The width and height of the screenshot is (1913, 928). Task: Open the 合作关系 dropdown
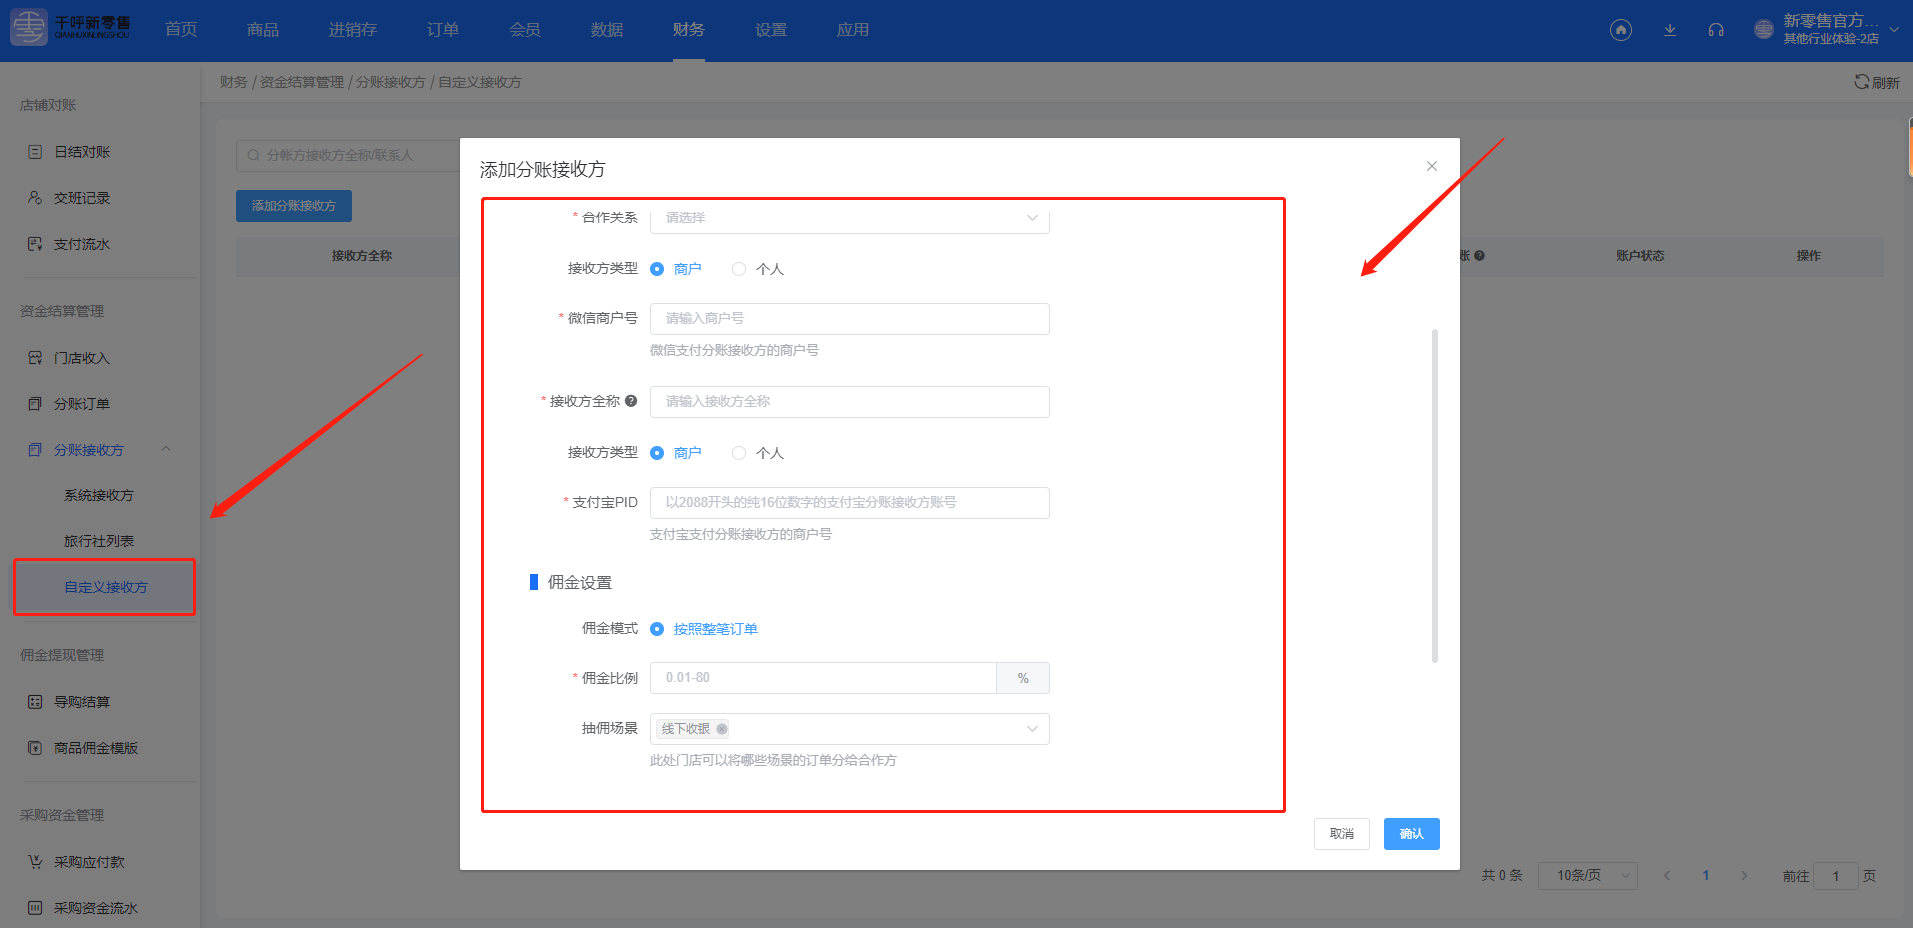click(849, 218)
